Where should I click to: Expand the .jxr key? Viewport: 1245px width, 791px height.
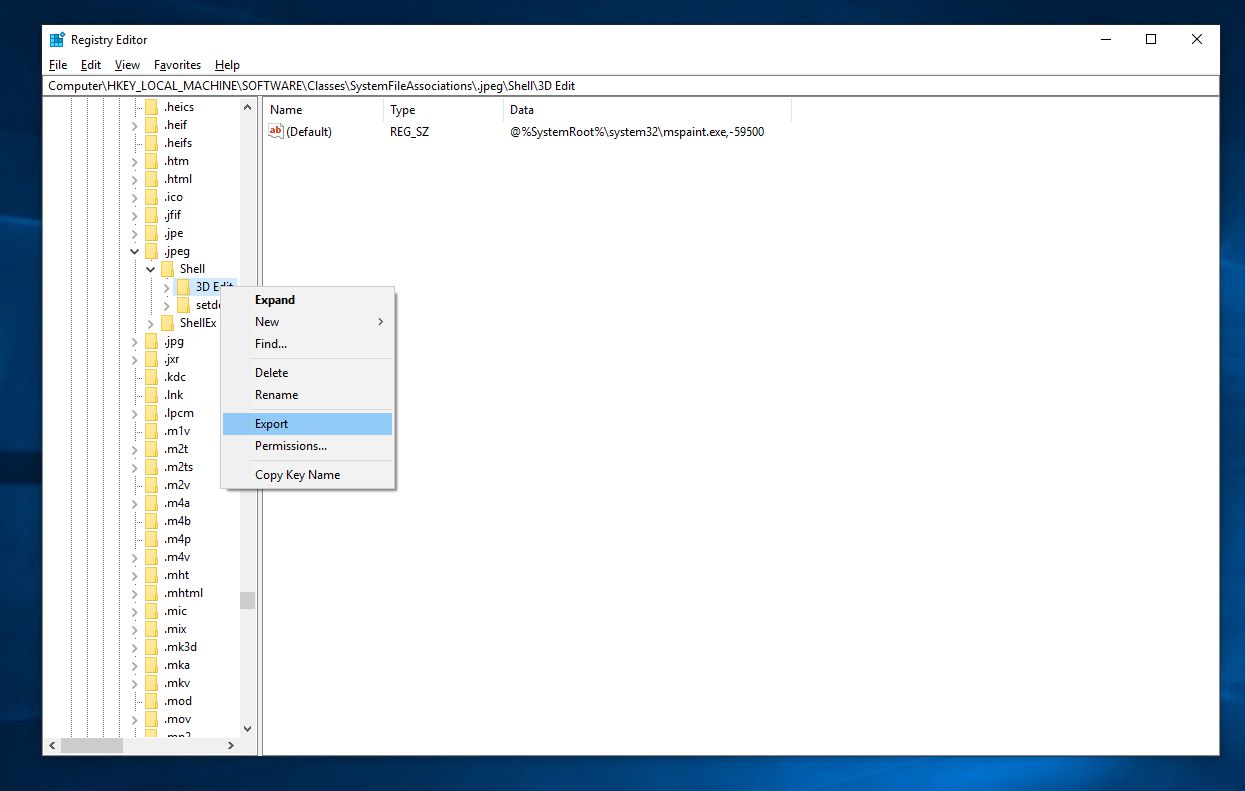135,359
